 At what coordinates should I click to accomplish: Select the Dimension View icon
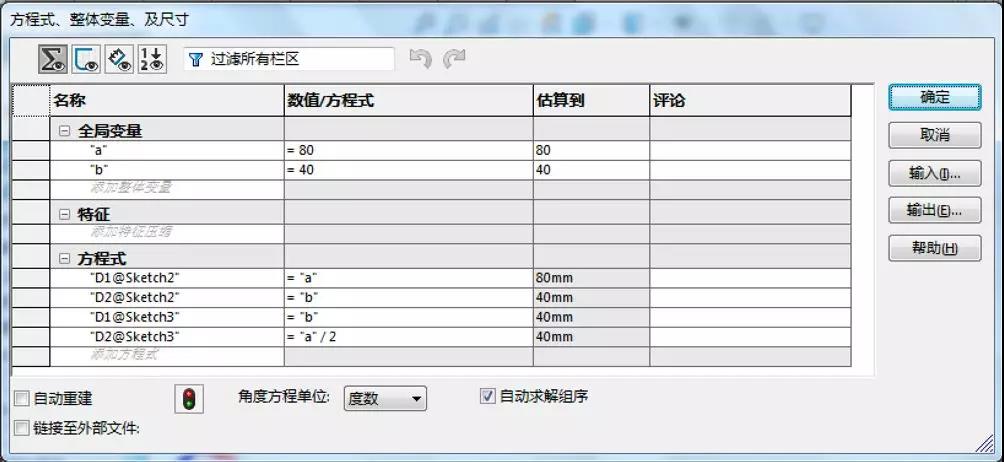point(120,59)
